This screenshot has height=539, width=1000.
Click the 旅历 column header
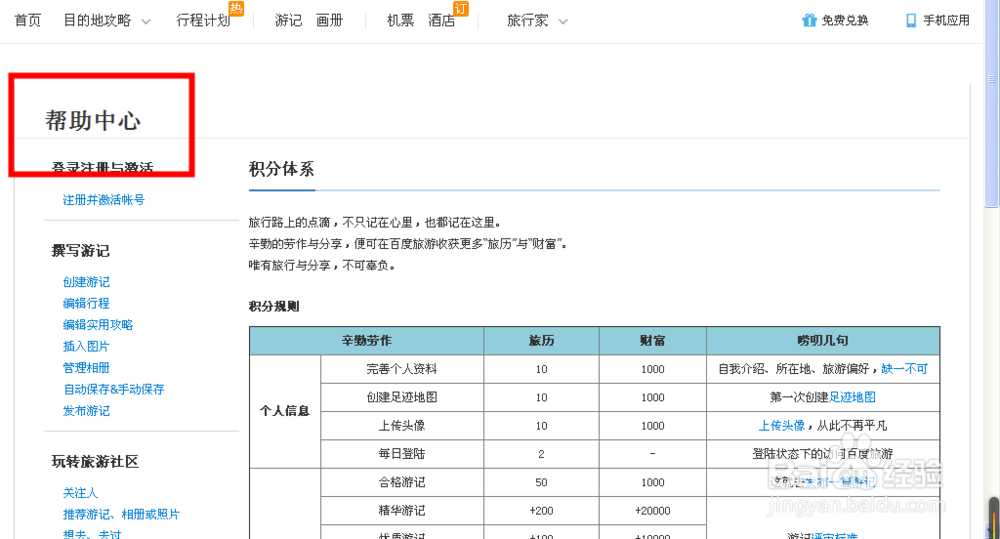point(541,341)
